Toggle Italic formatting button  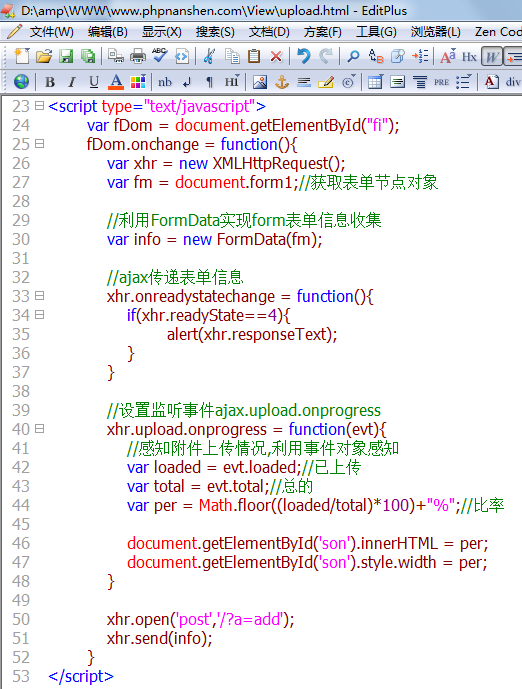coord(72,82)
